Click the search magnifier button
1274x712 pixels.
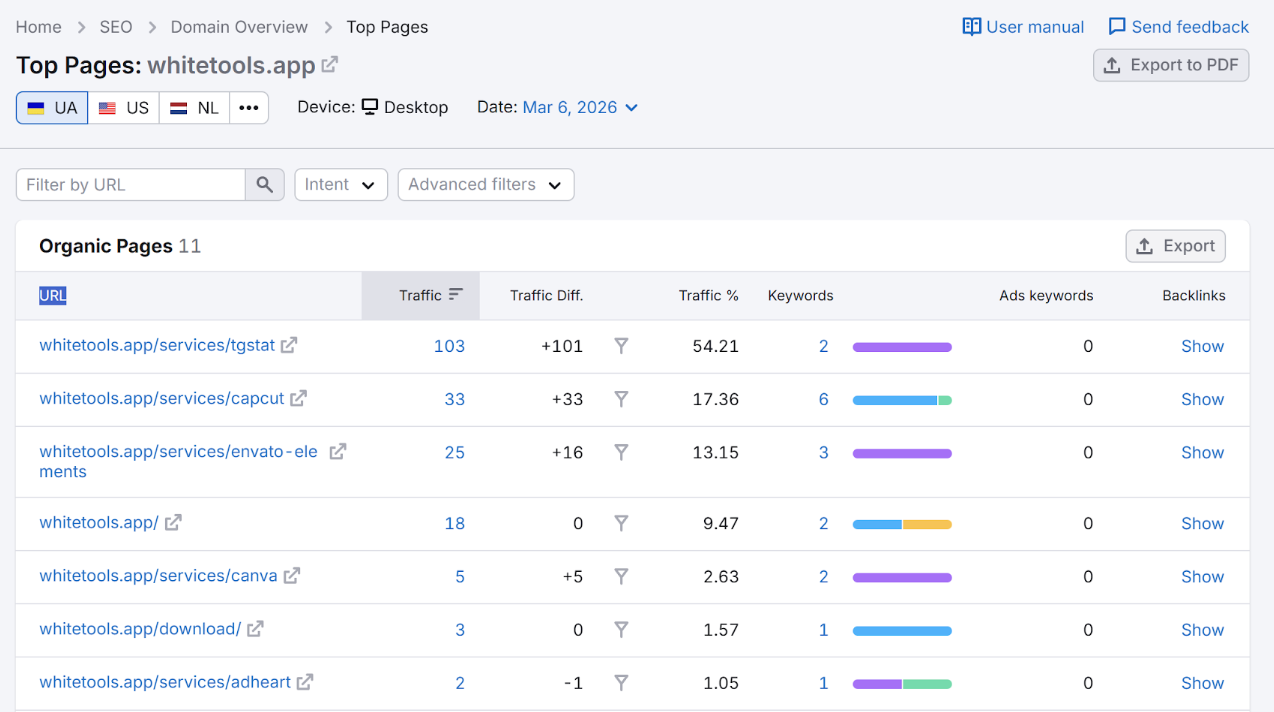[x=265, y=185]
